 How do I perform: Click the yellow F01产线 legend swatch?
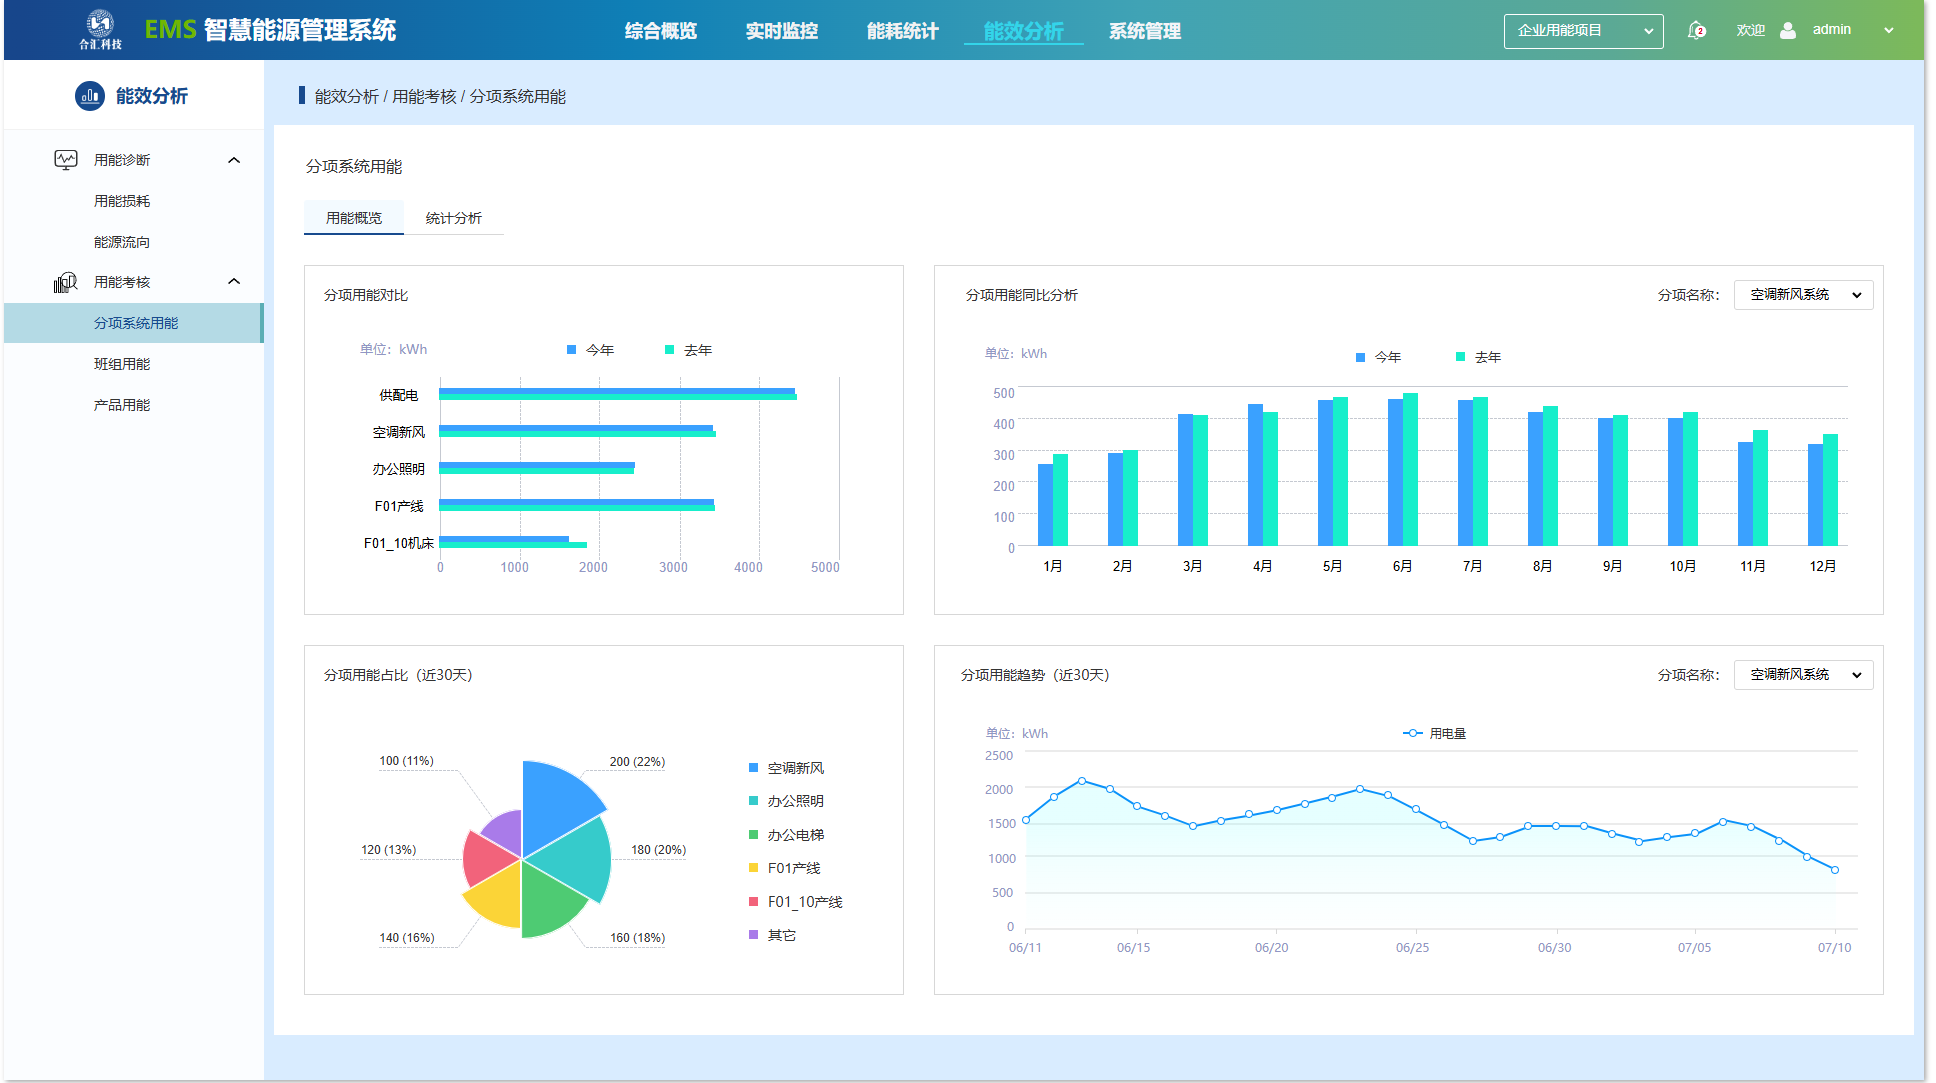click(753, 868)
